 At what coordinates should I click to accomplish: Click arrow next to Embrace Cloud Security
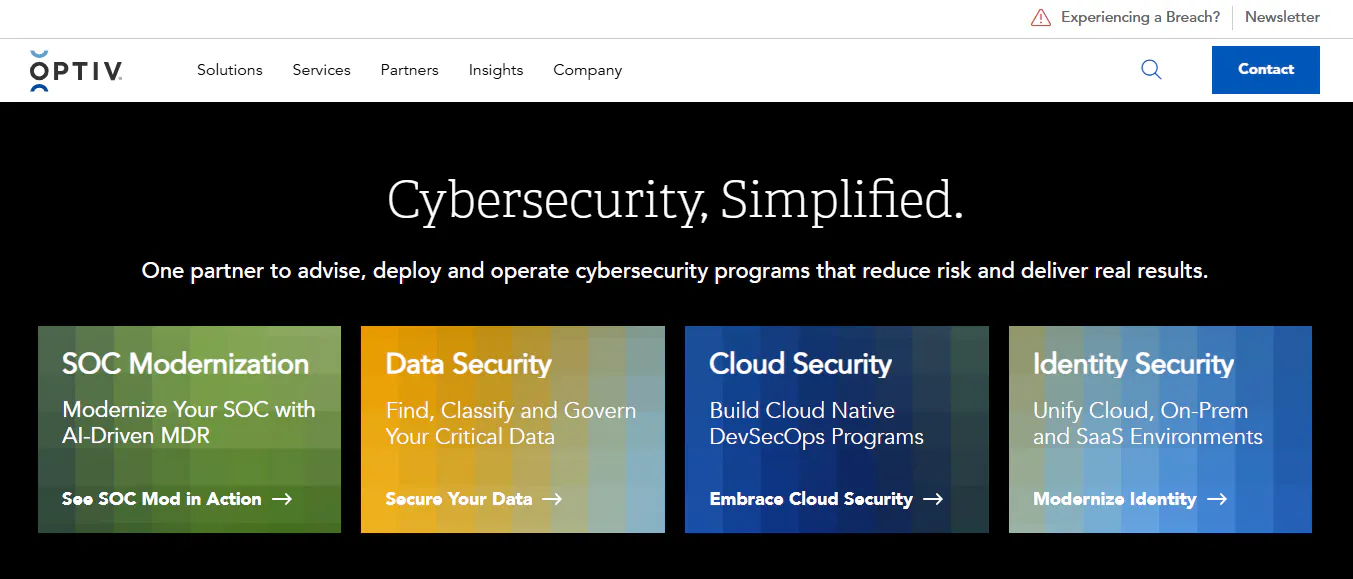tap(933, 499)
